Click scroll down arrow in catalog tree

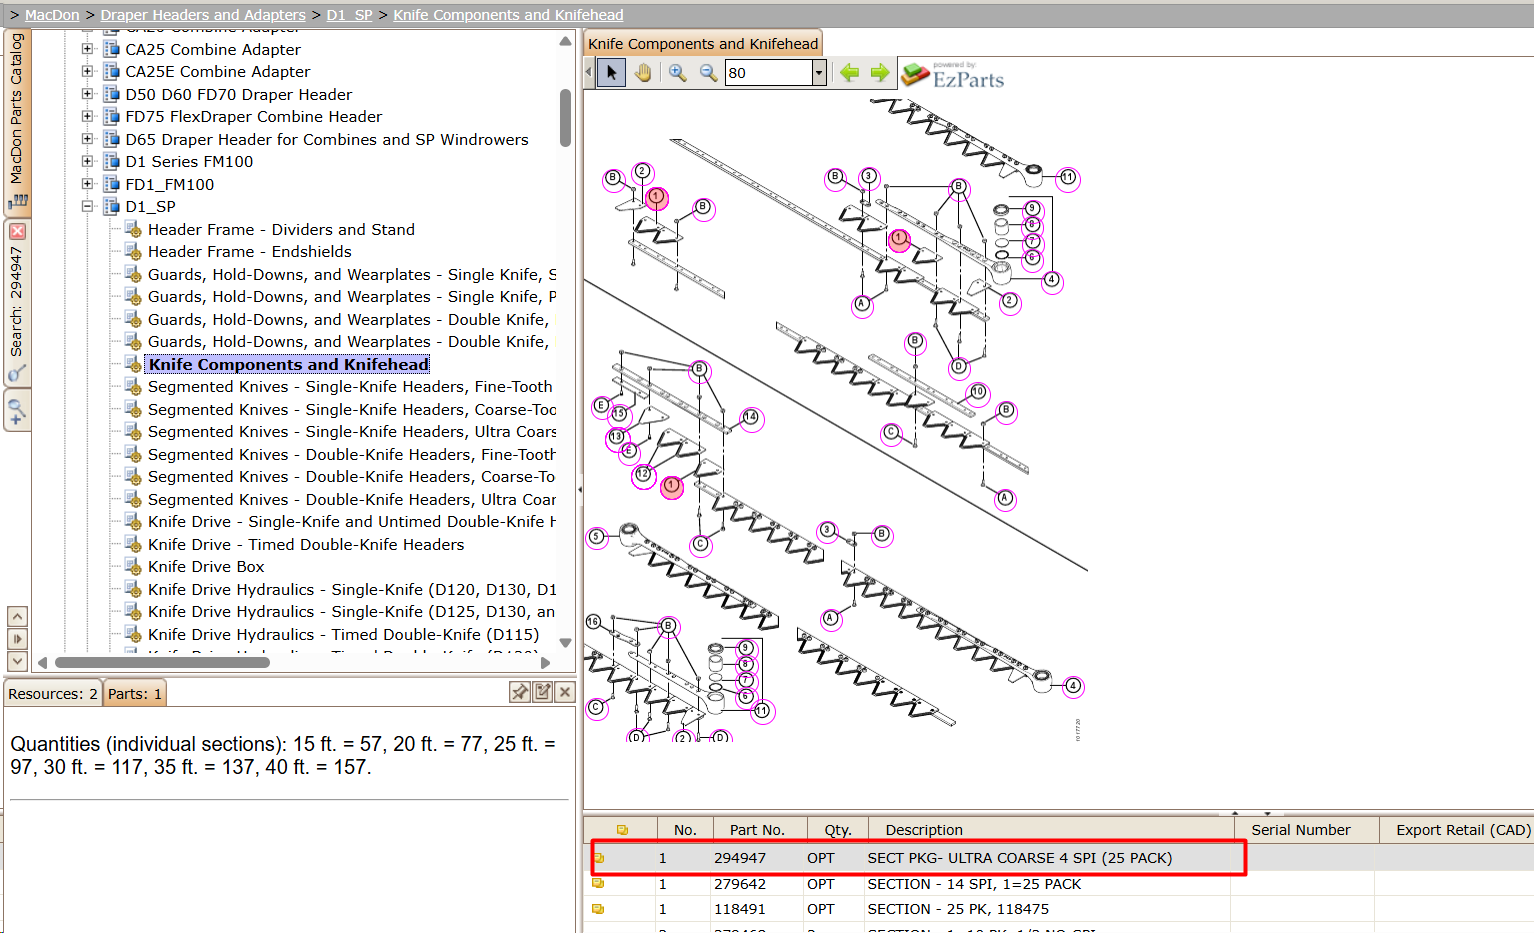[x=565, y=643]
